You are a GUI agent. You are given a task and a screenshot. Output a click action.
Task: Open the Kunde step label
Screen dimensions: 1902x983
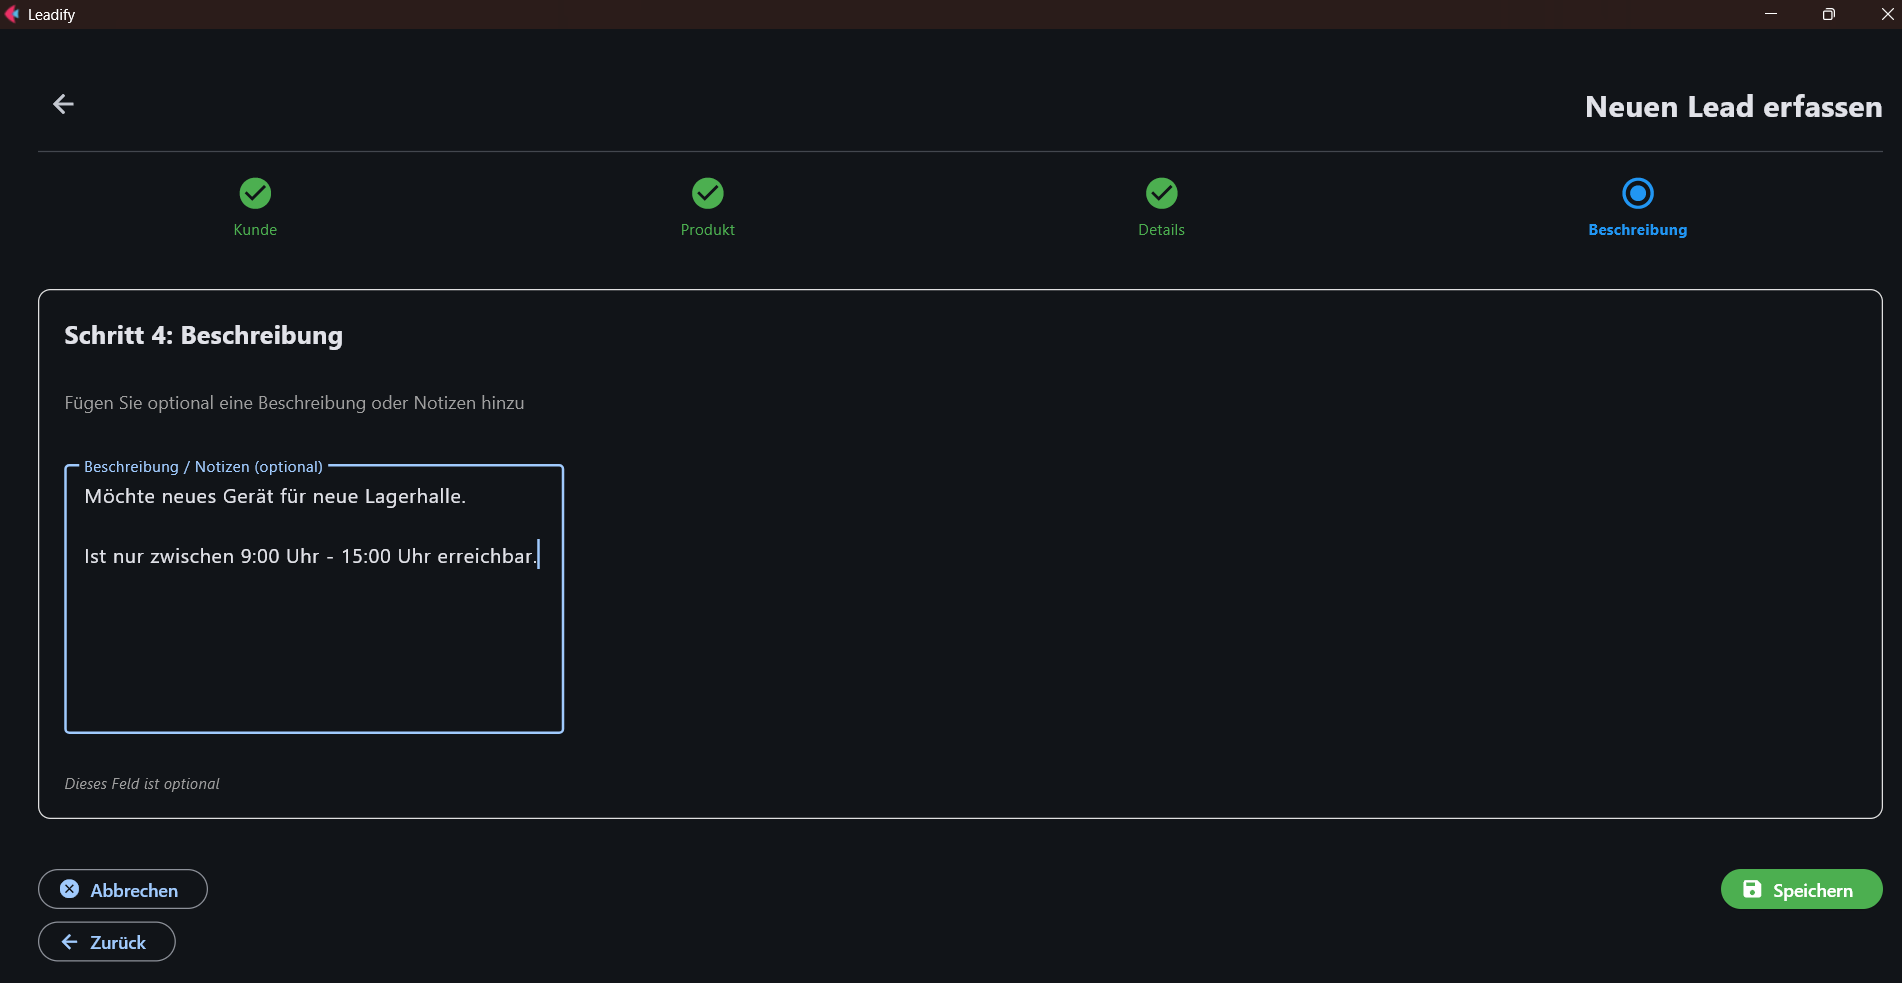[255, 230]
